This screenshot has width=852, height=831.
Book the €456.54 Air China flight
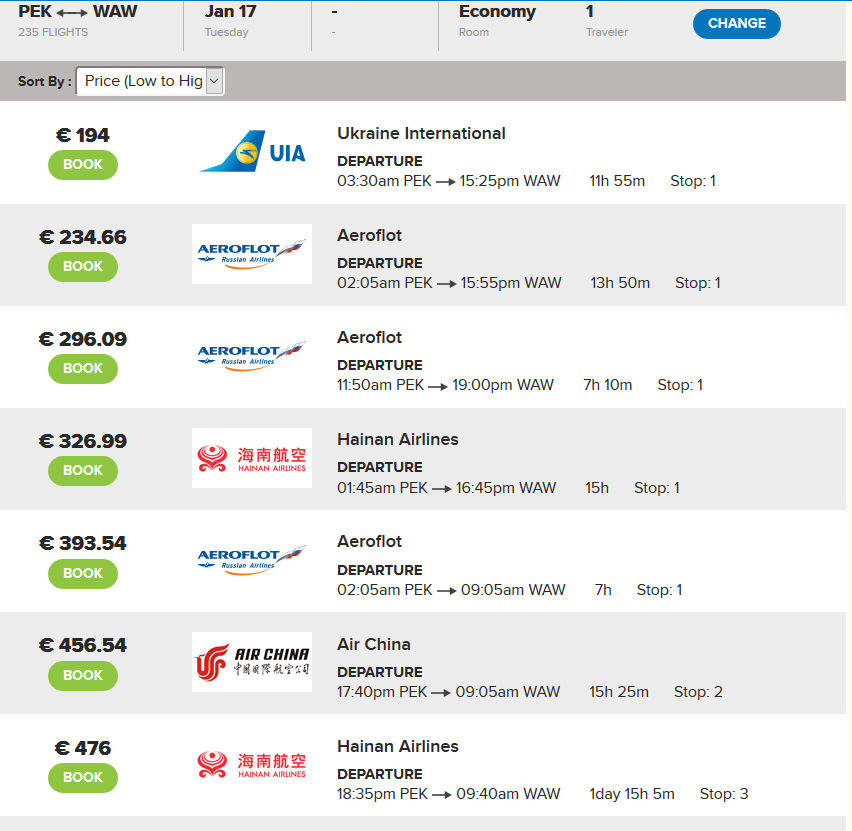[83, 676]
